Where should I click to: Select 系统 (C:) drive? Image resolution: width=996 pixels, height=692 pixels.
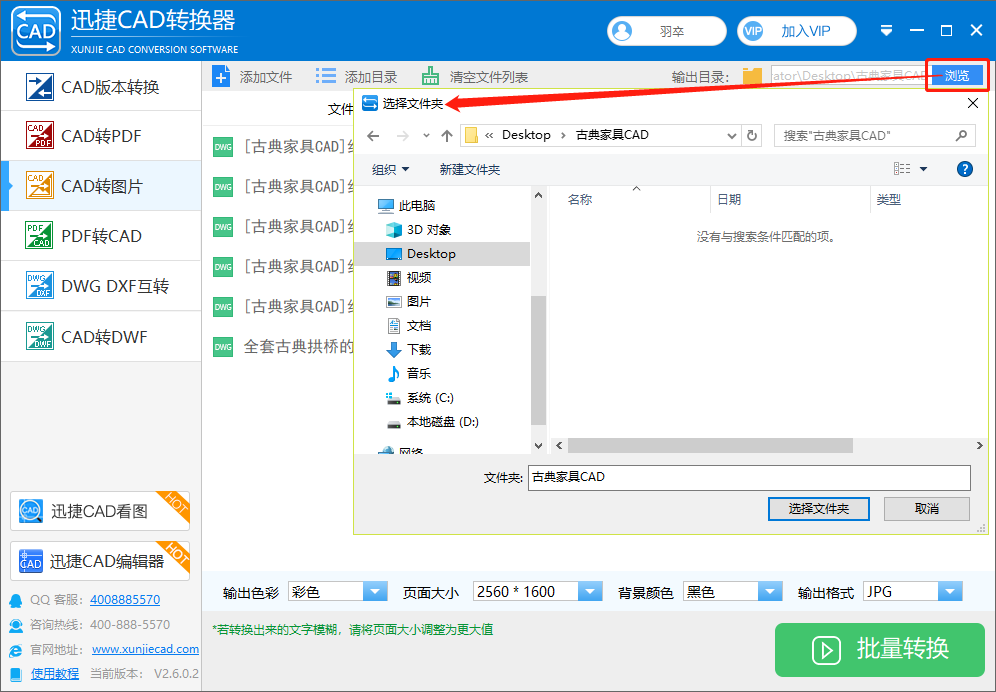430,398
